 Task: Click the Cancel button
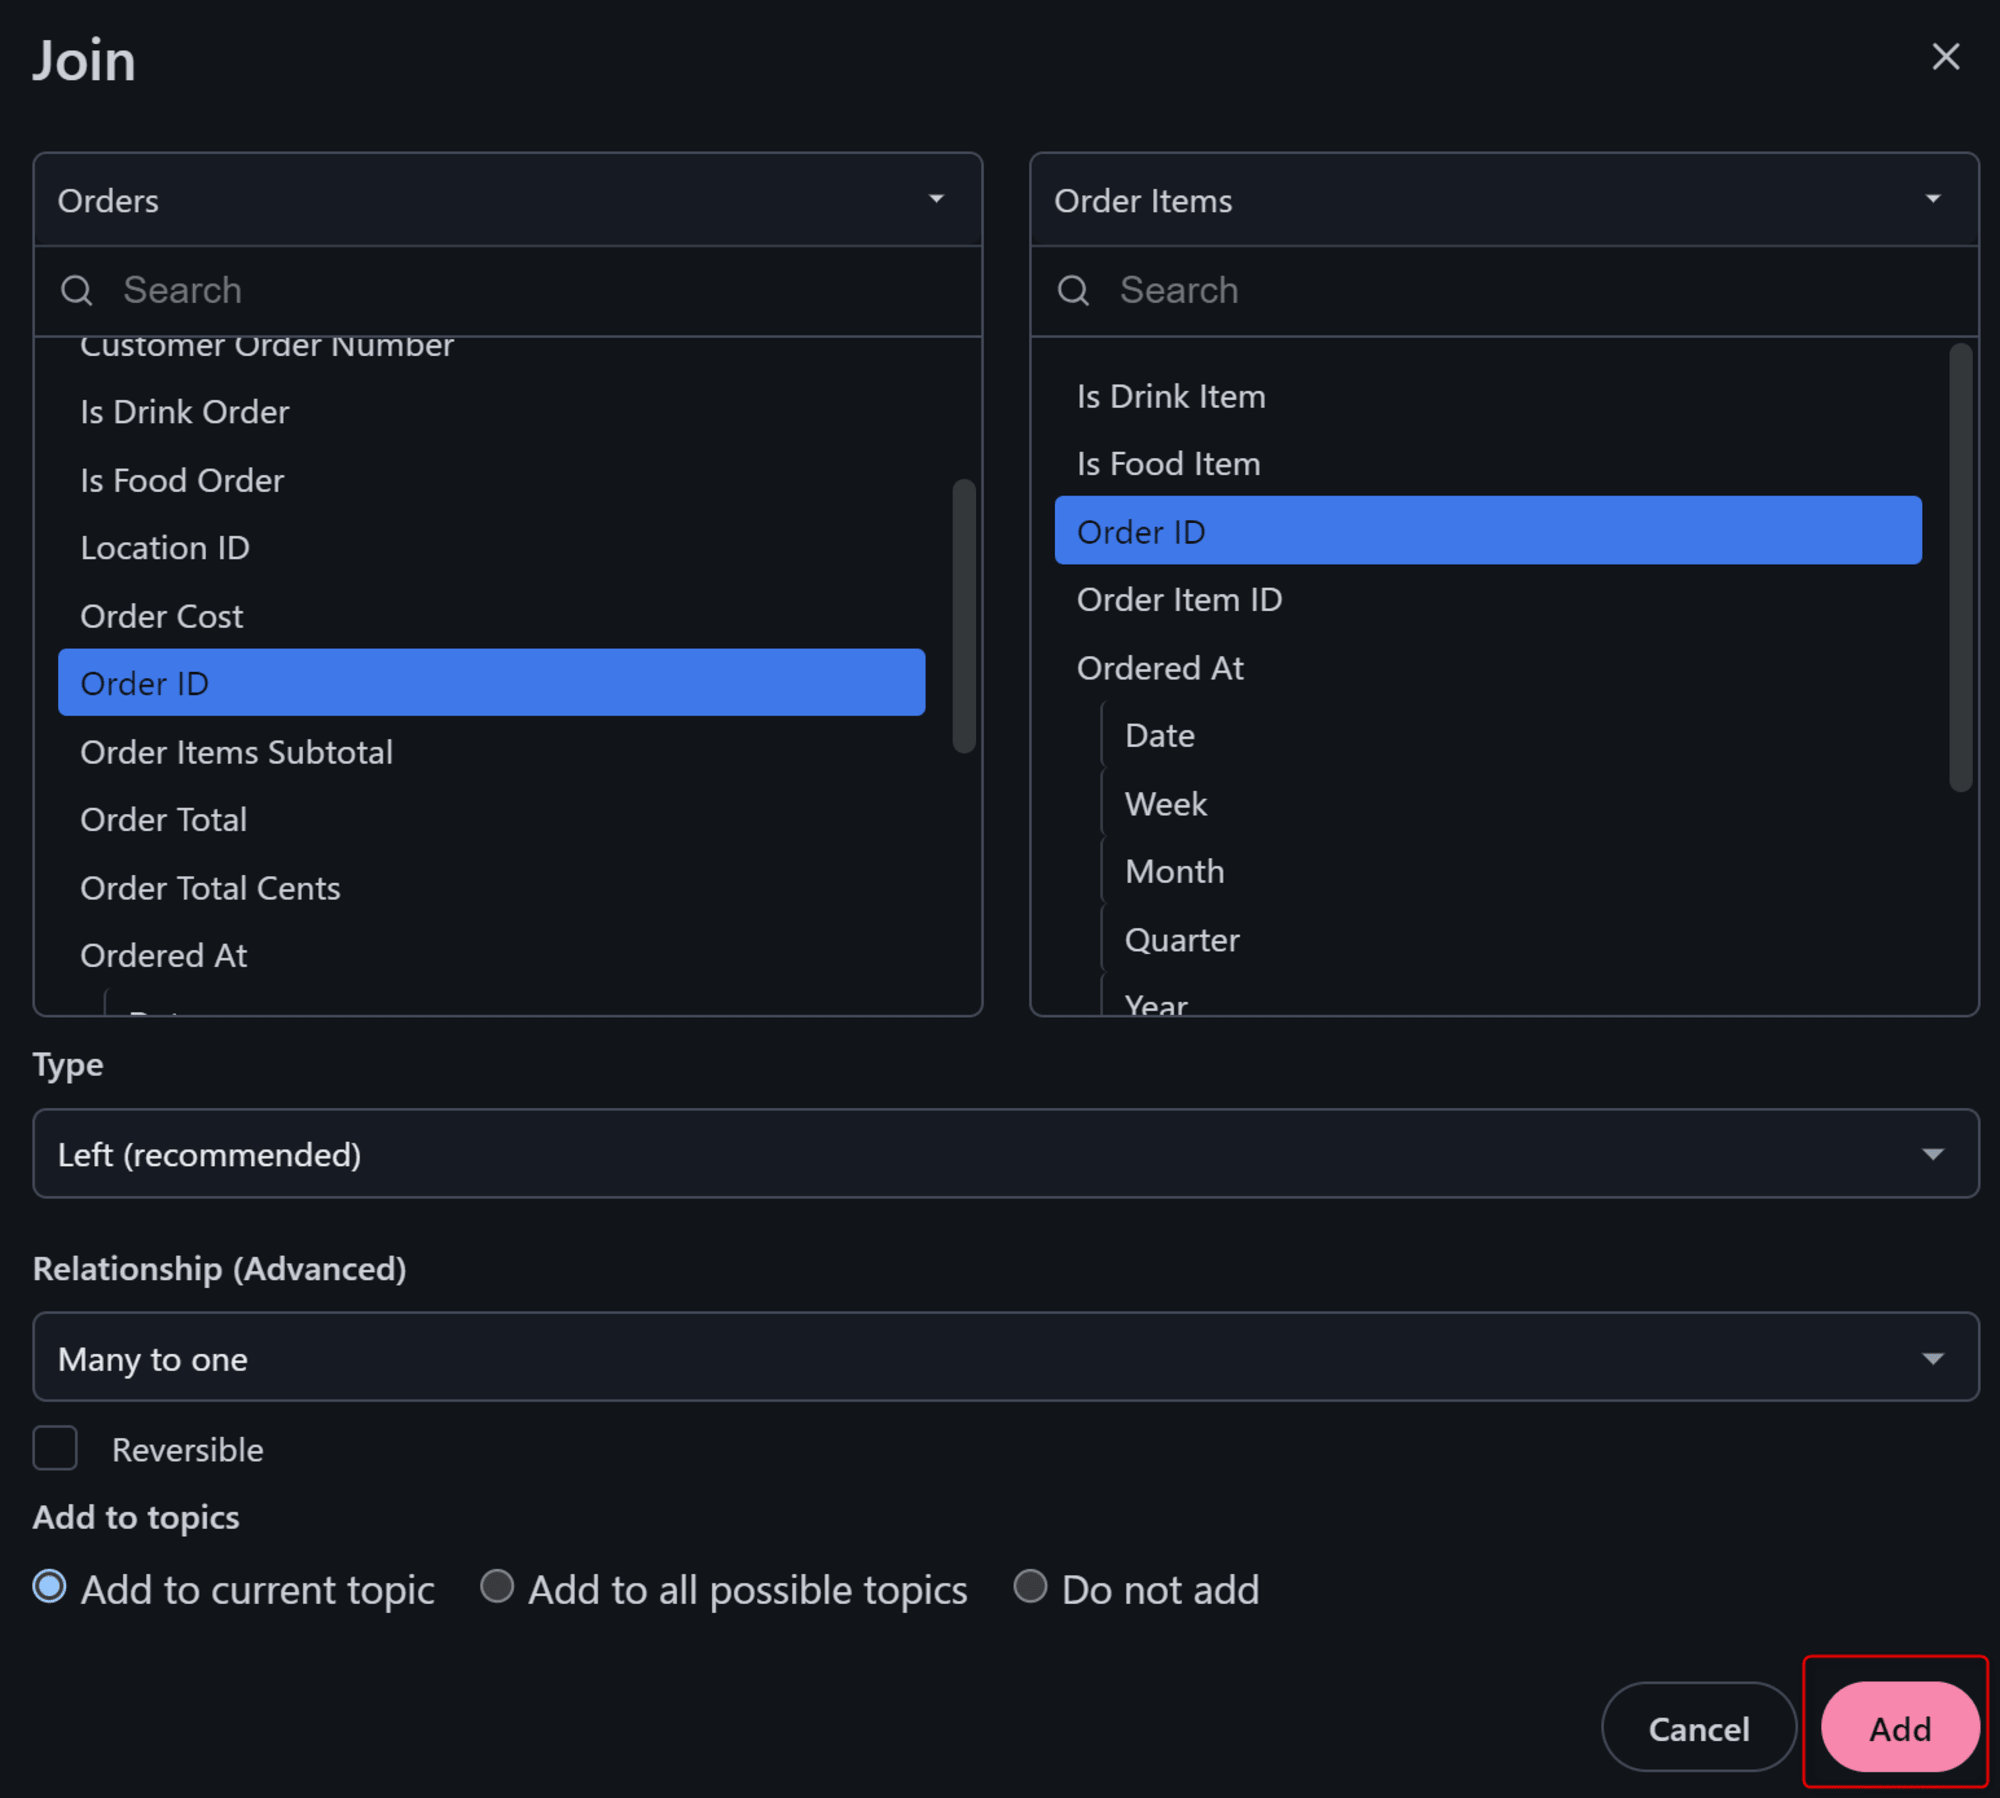(x=1698, y=1727)
